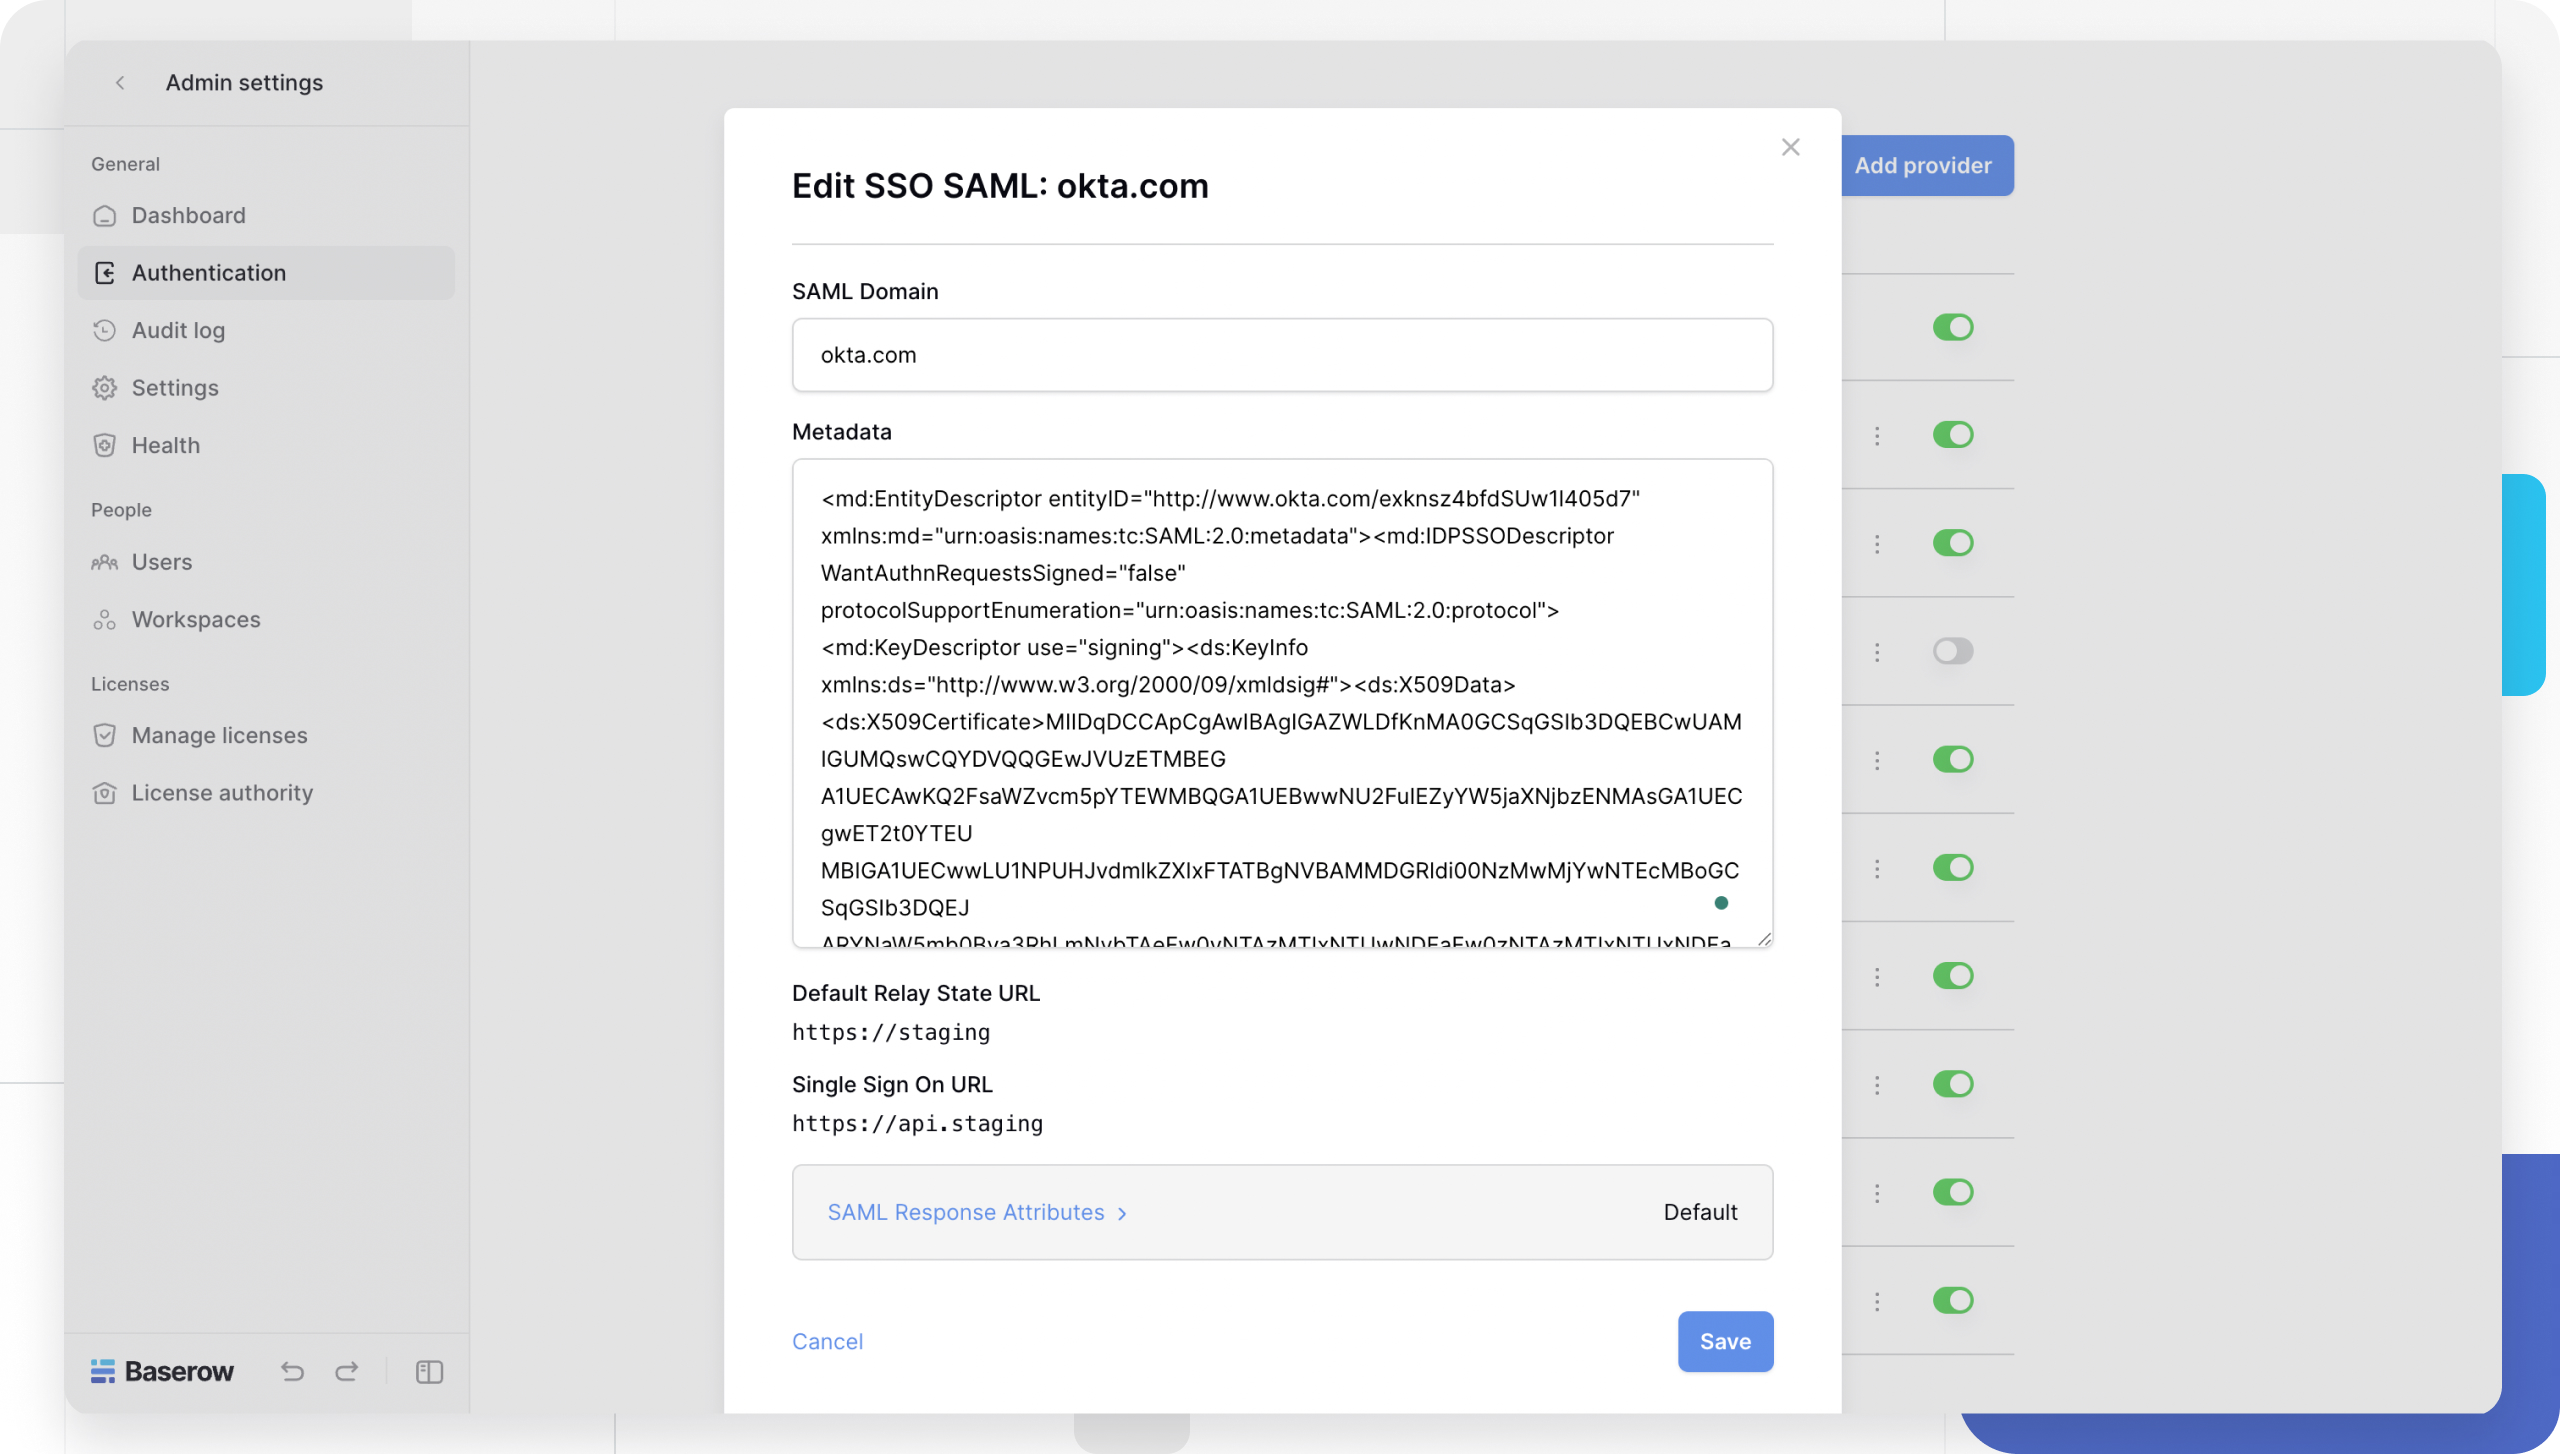
Task: Select License authority in the sidebar
Action: point(105,792)
